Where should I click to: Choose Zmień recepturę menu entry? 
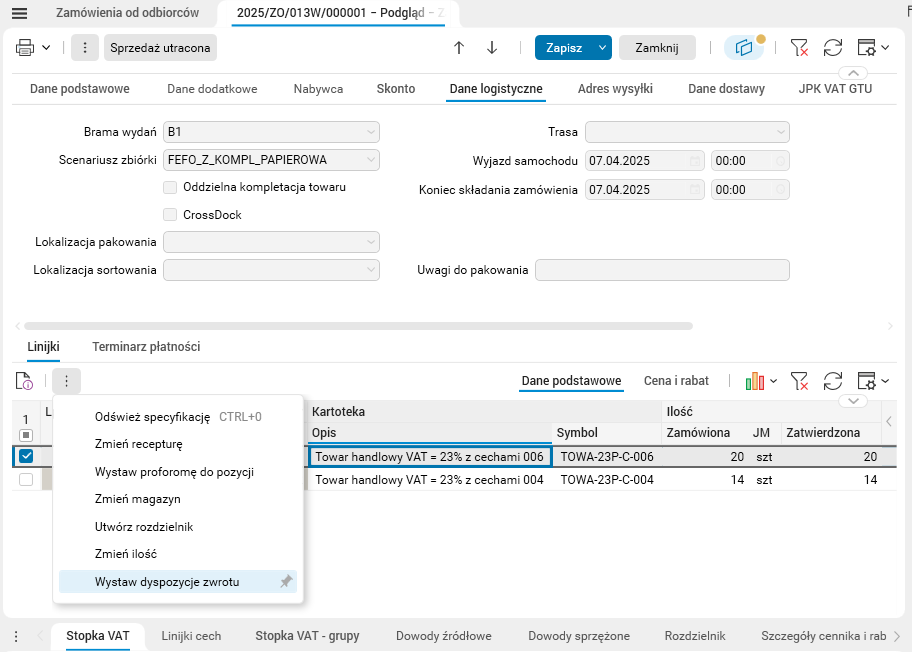[178, 444]
